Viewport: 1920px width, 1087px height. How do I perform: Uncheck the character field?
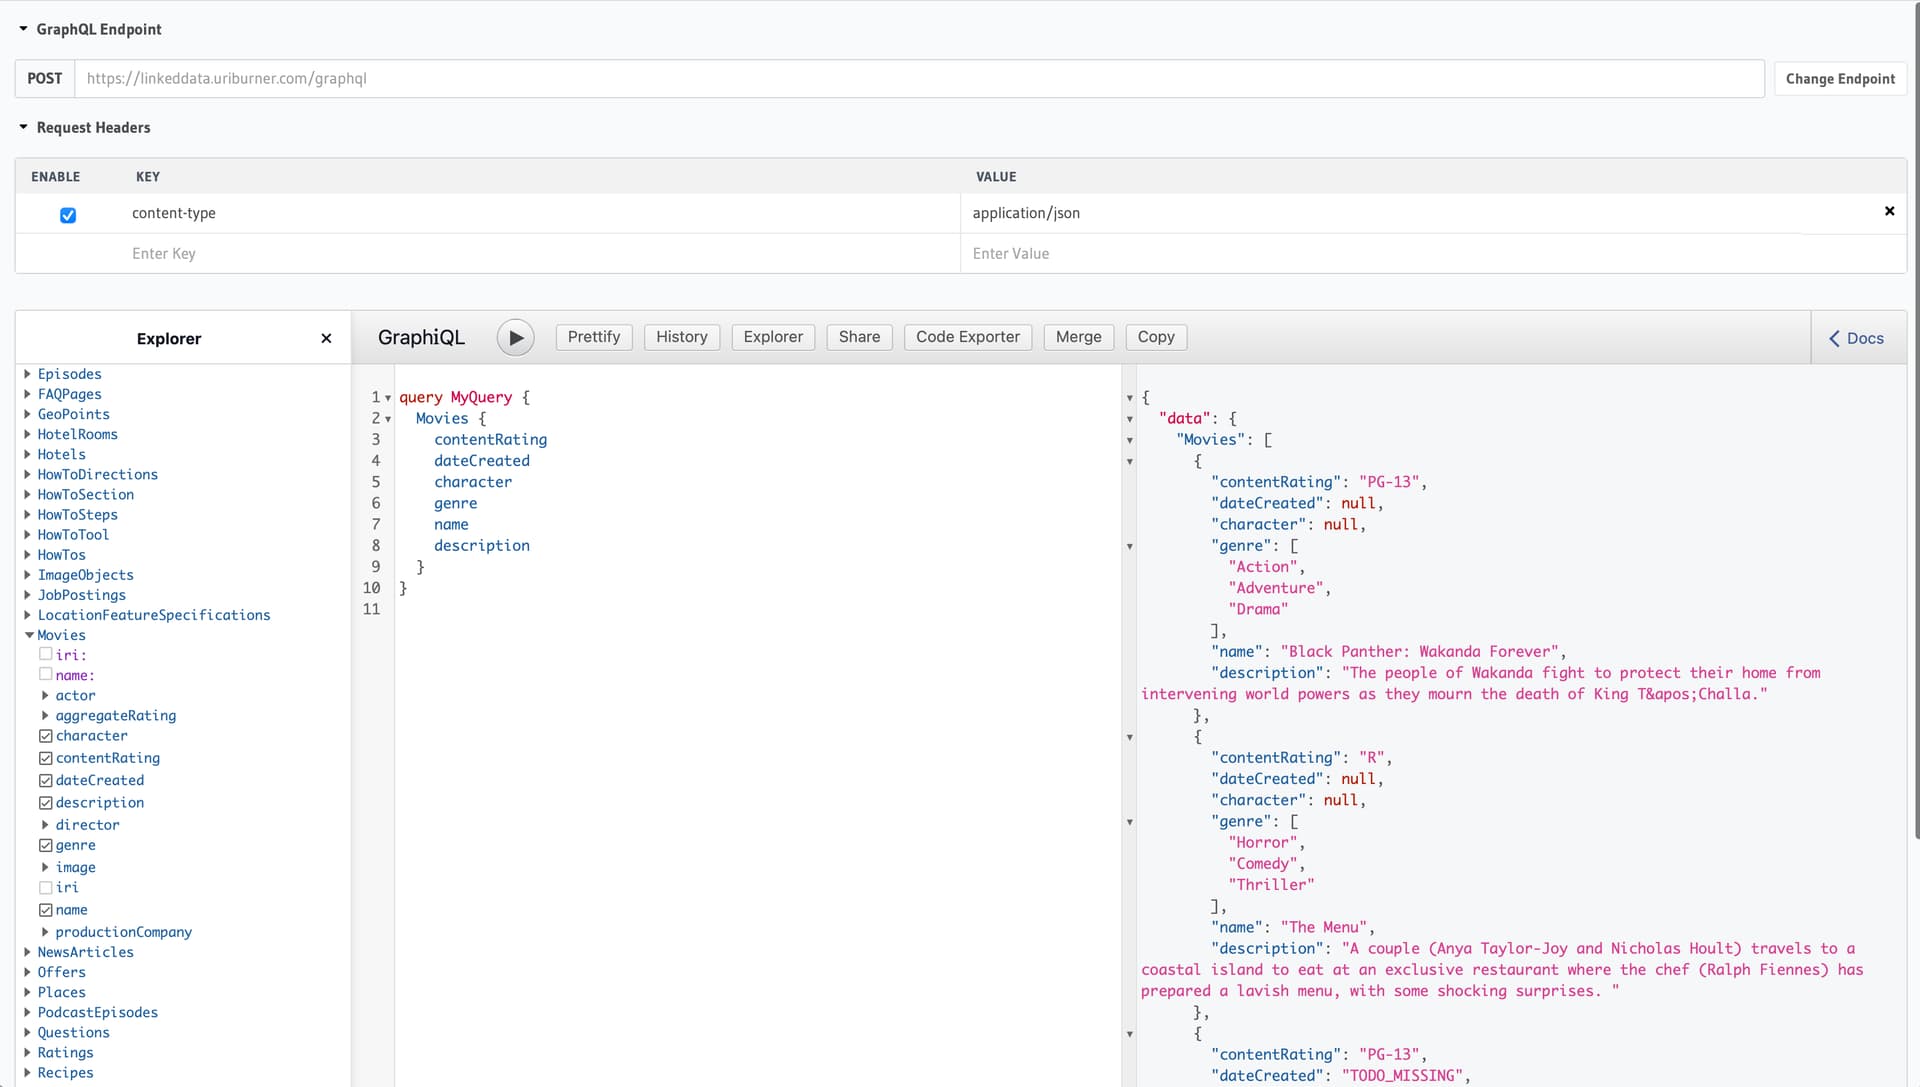pos(46,736)
